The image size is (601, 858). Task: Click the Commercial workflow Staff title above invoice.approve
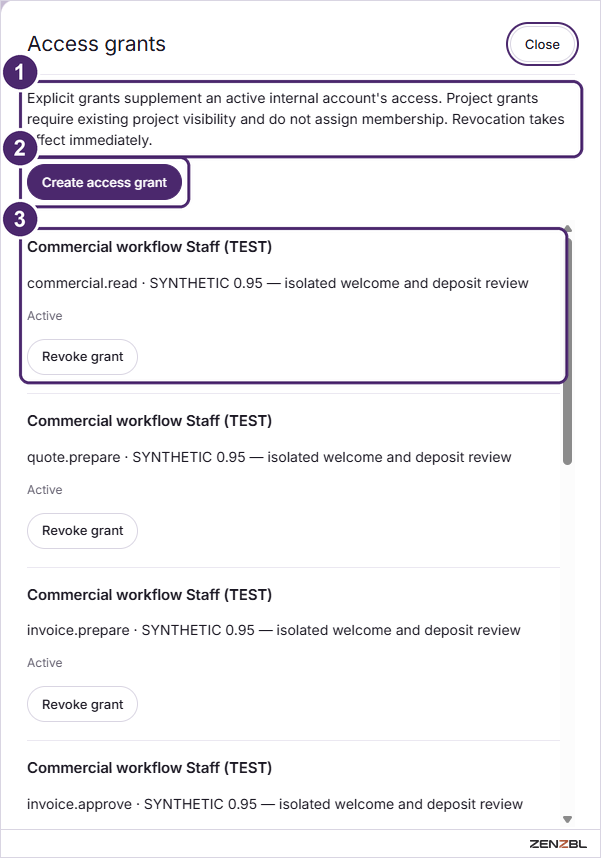pos(149,768)
